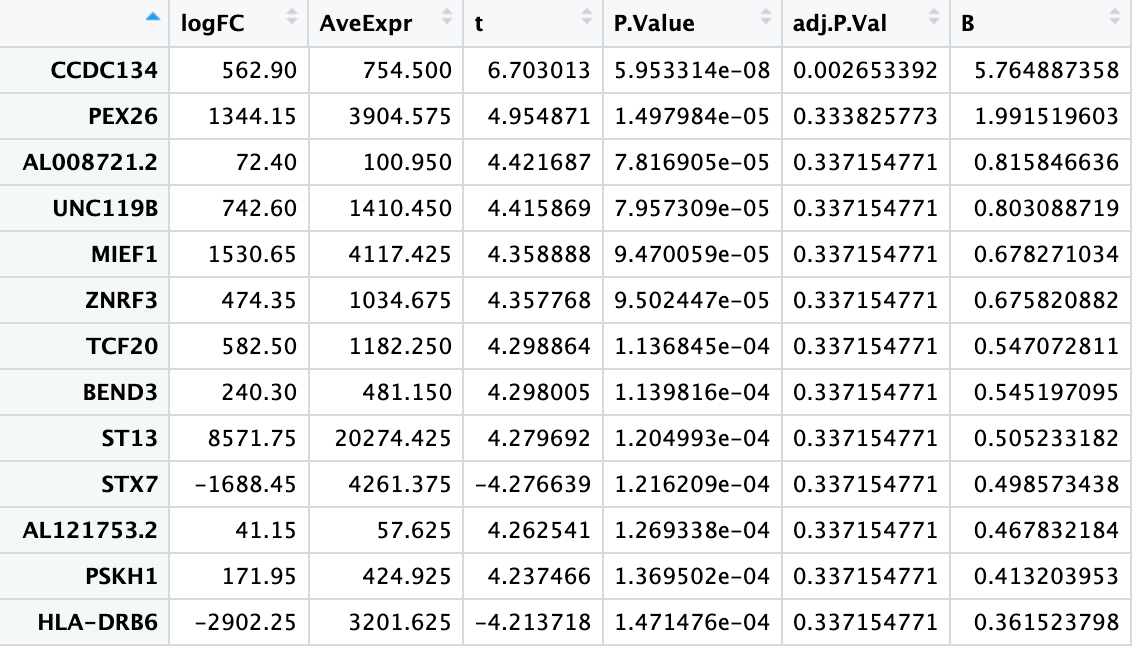The height and width of the screenshot is (646, 1136).
Task: Select the STX7 row label
Action: (x=129, y=484)
